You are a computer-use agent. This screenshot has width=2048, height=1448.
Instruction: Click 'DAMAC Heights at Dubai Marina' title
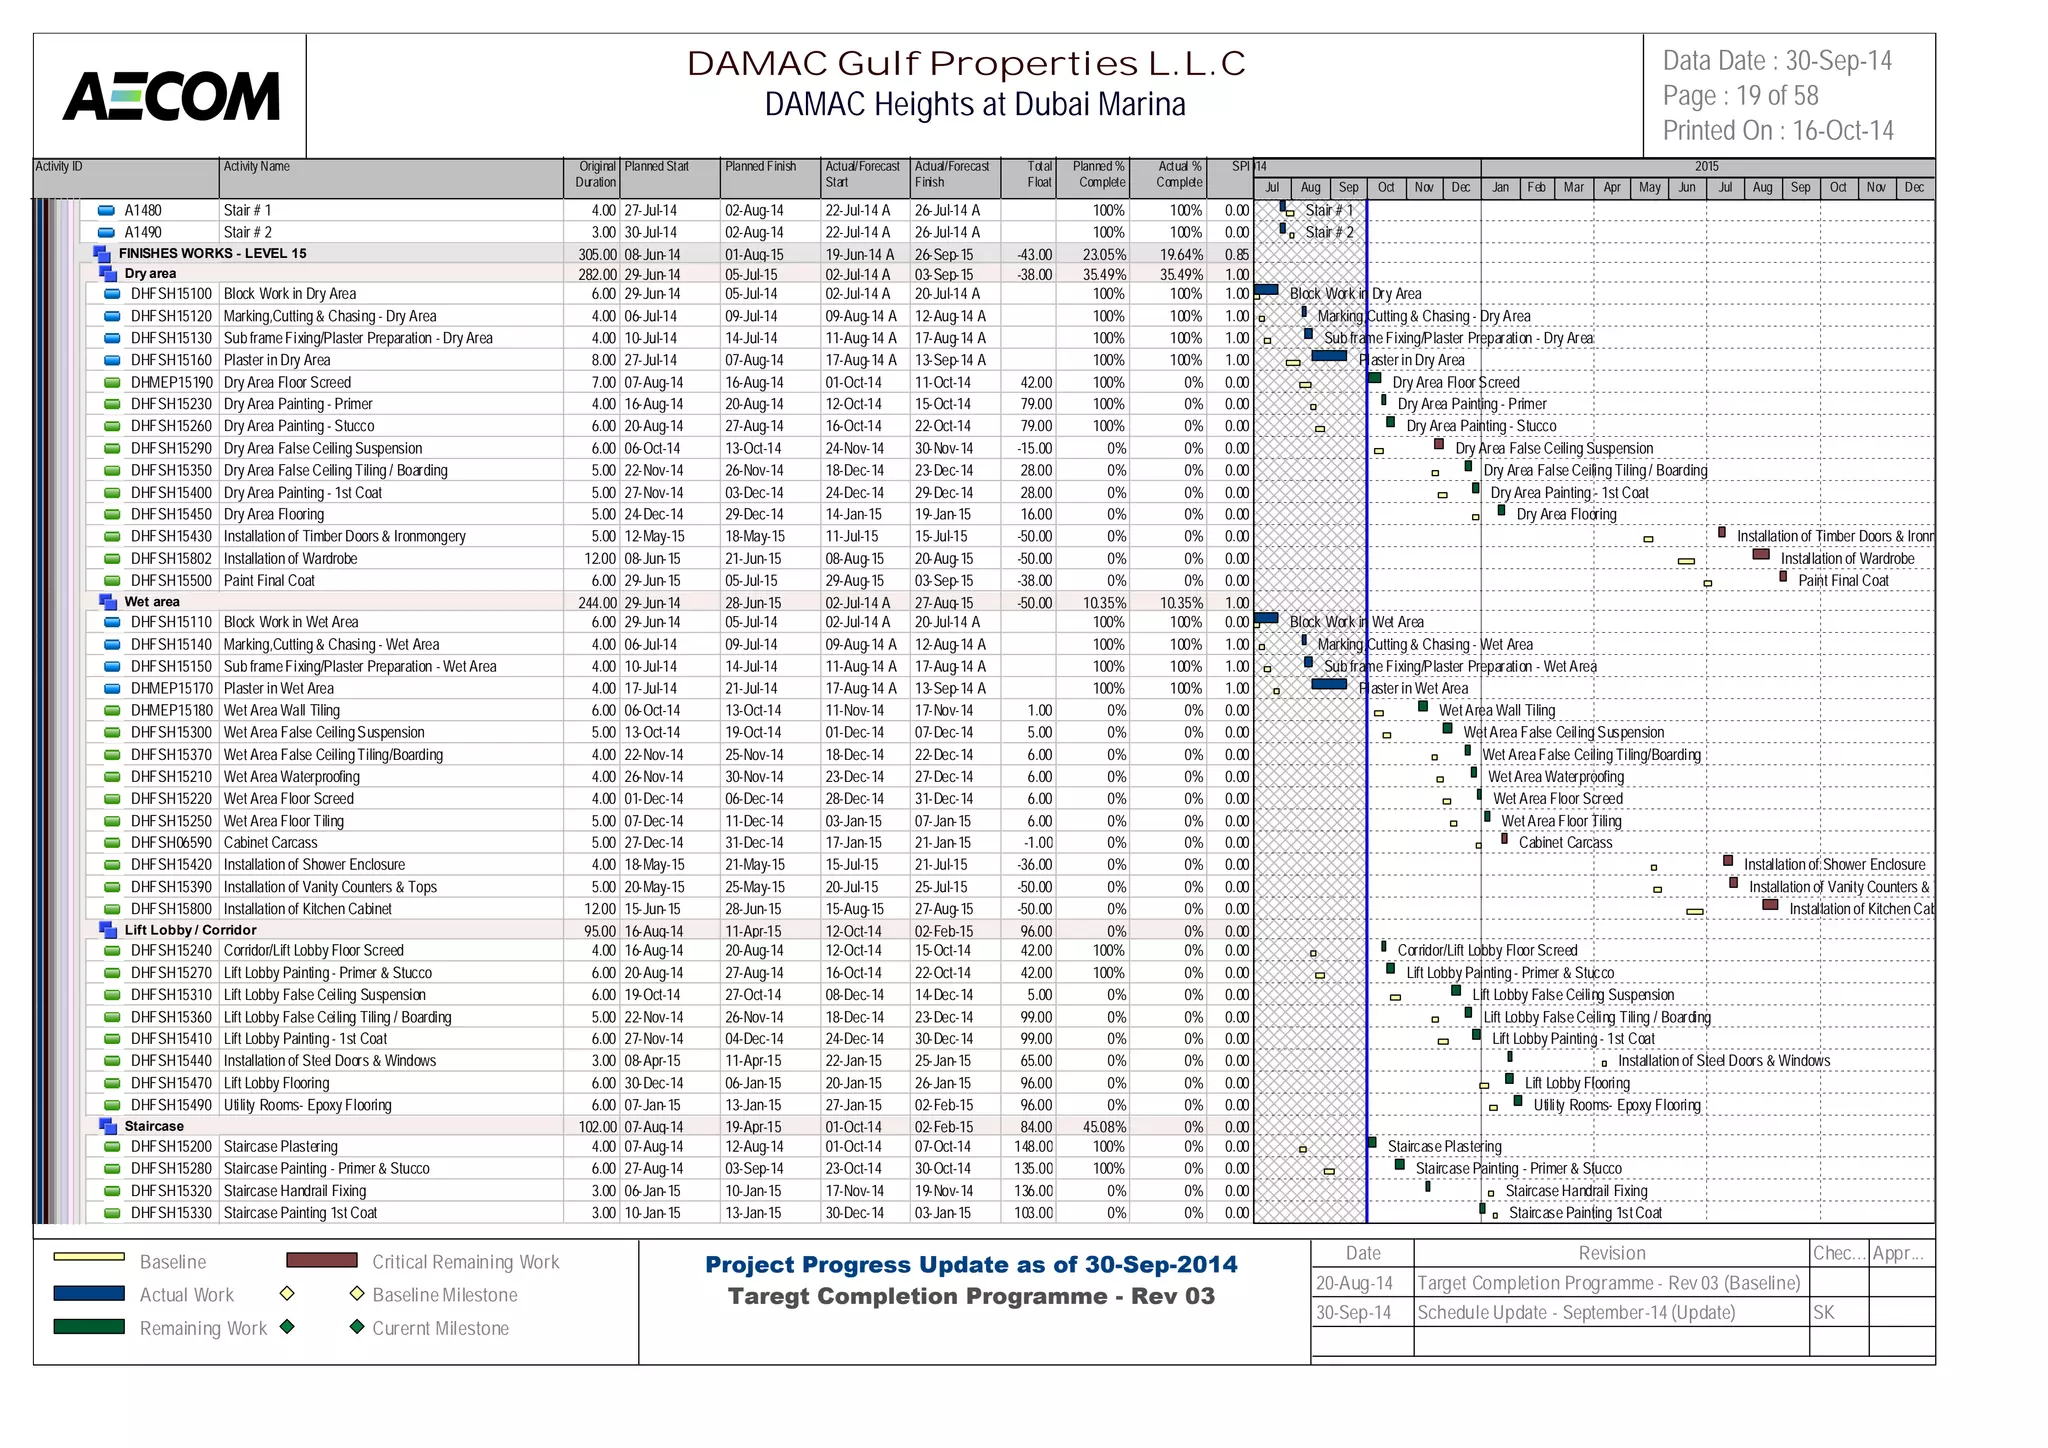click(975, 104)
